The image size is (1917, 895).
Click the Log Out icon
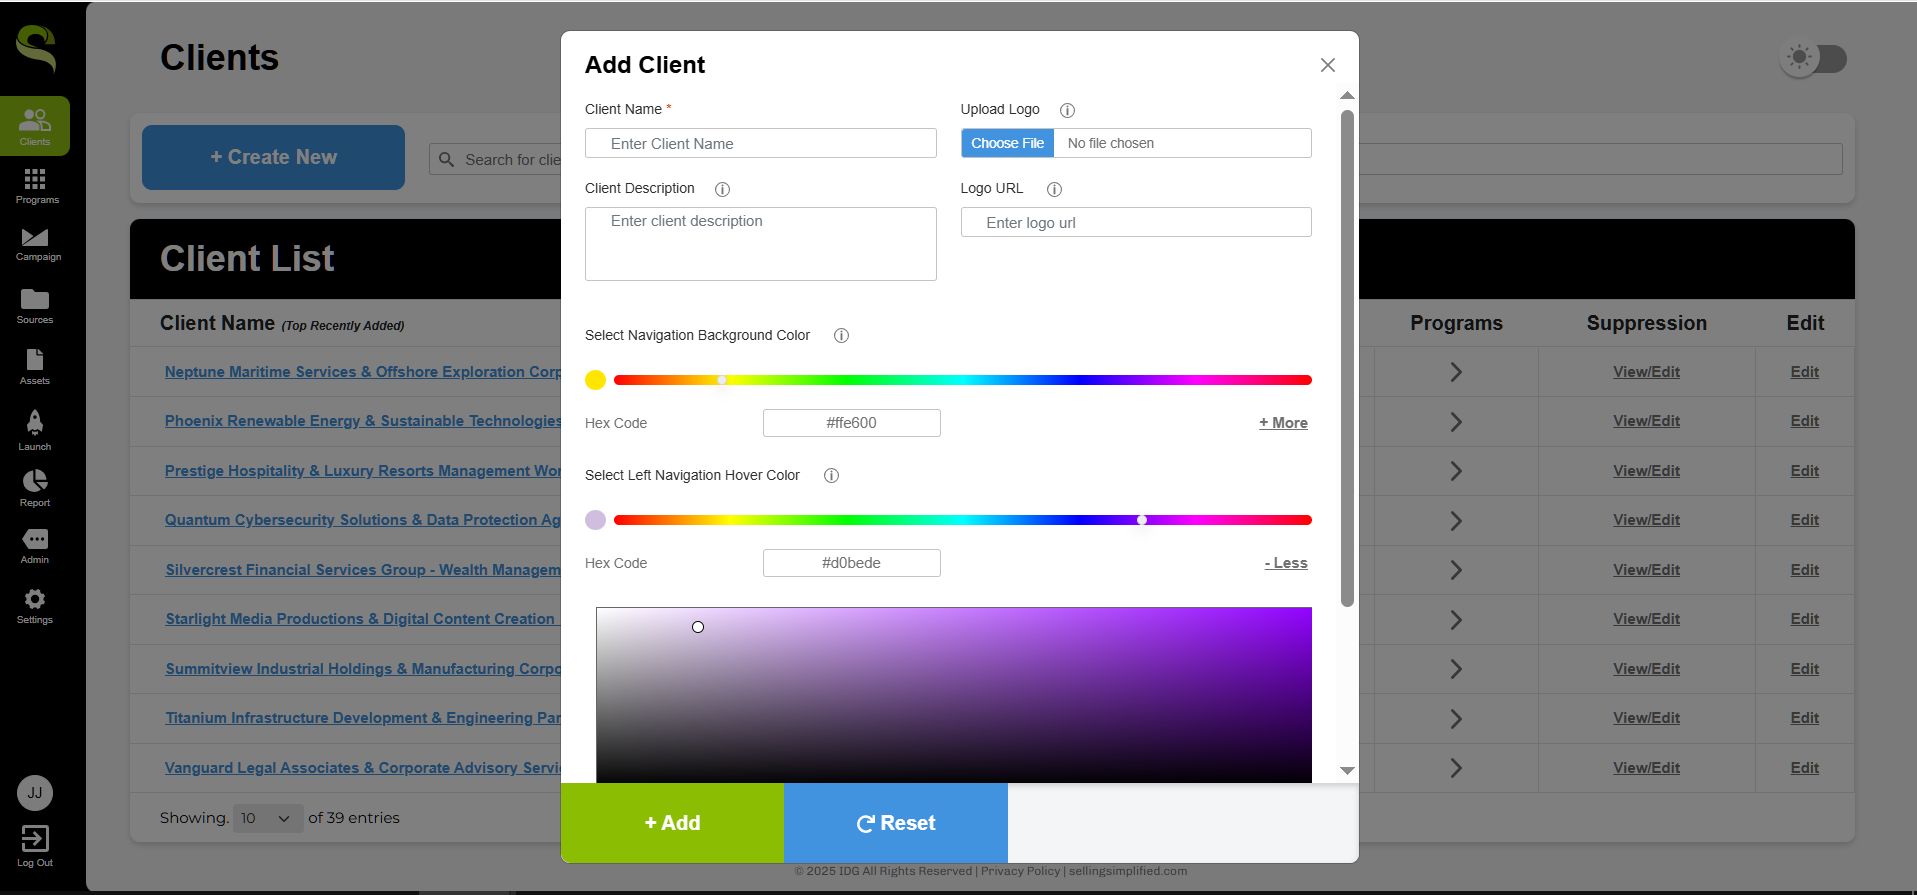[35, 839]
